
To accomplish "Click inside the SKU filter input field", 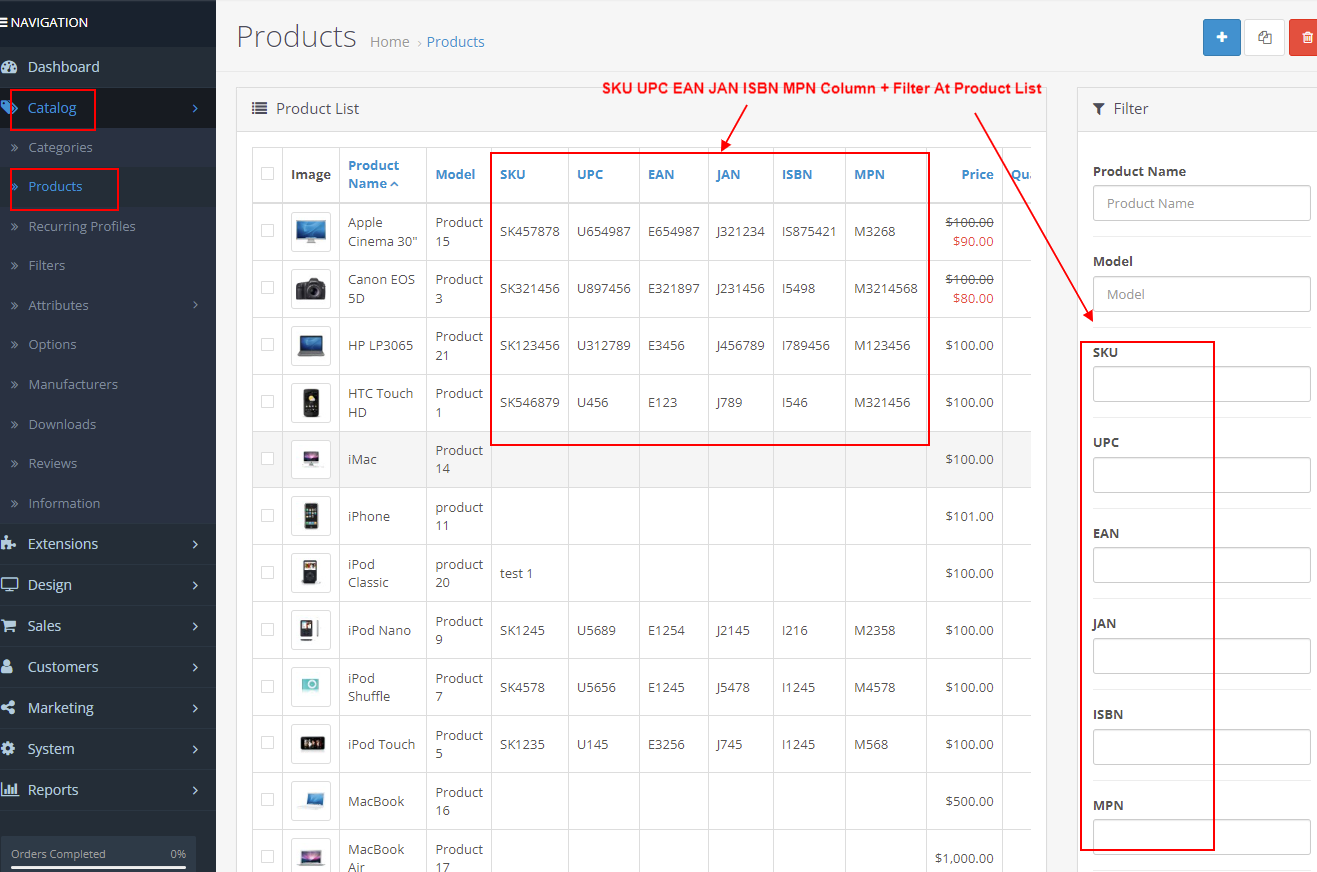I will point(1200,384).
